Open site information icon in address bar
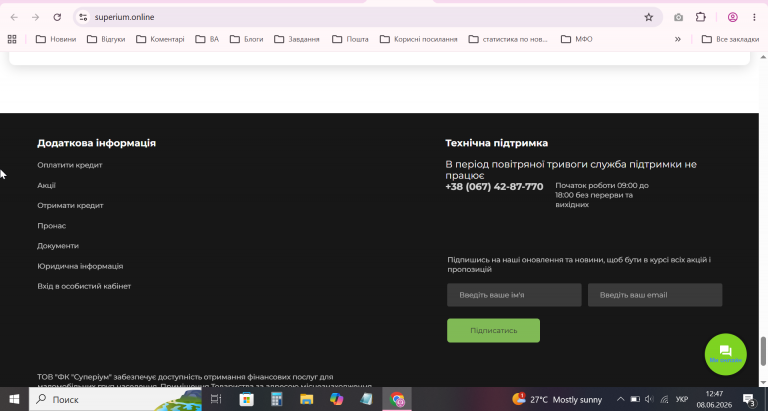The width and height of the screenshot is (768, 411). [83, 17]
